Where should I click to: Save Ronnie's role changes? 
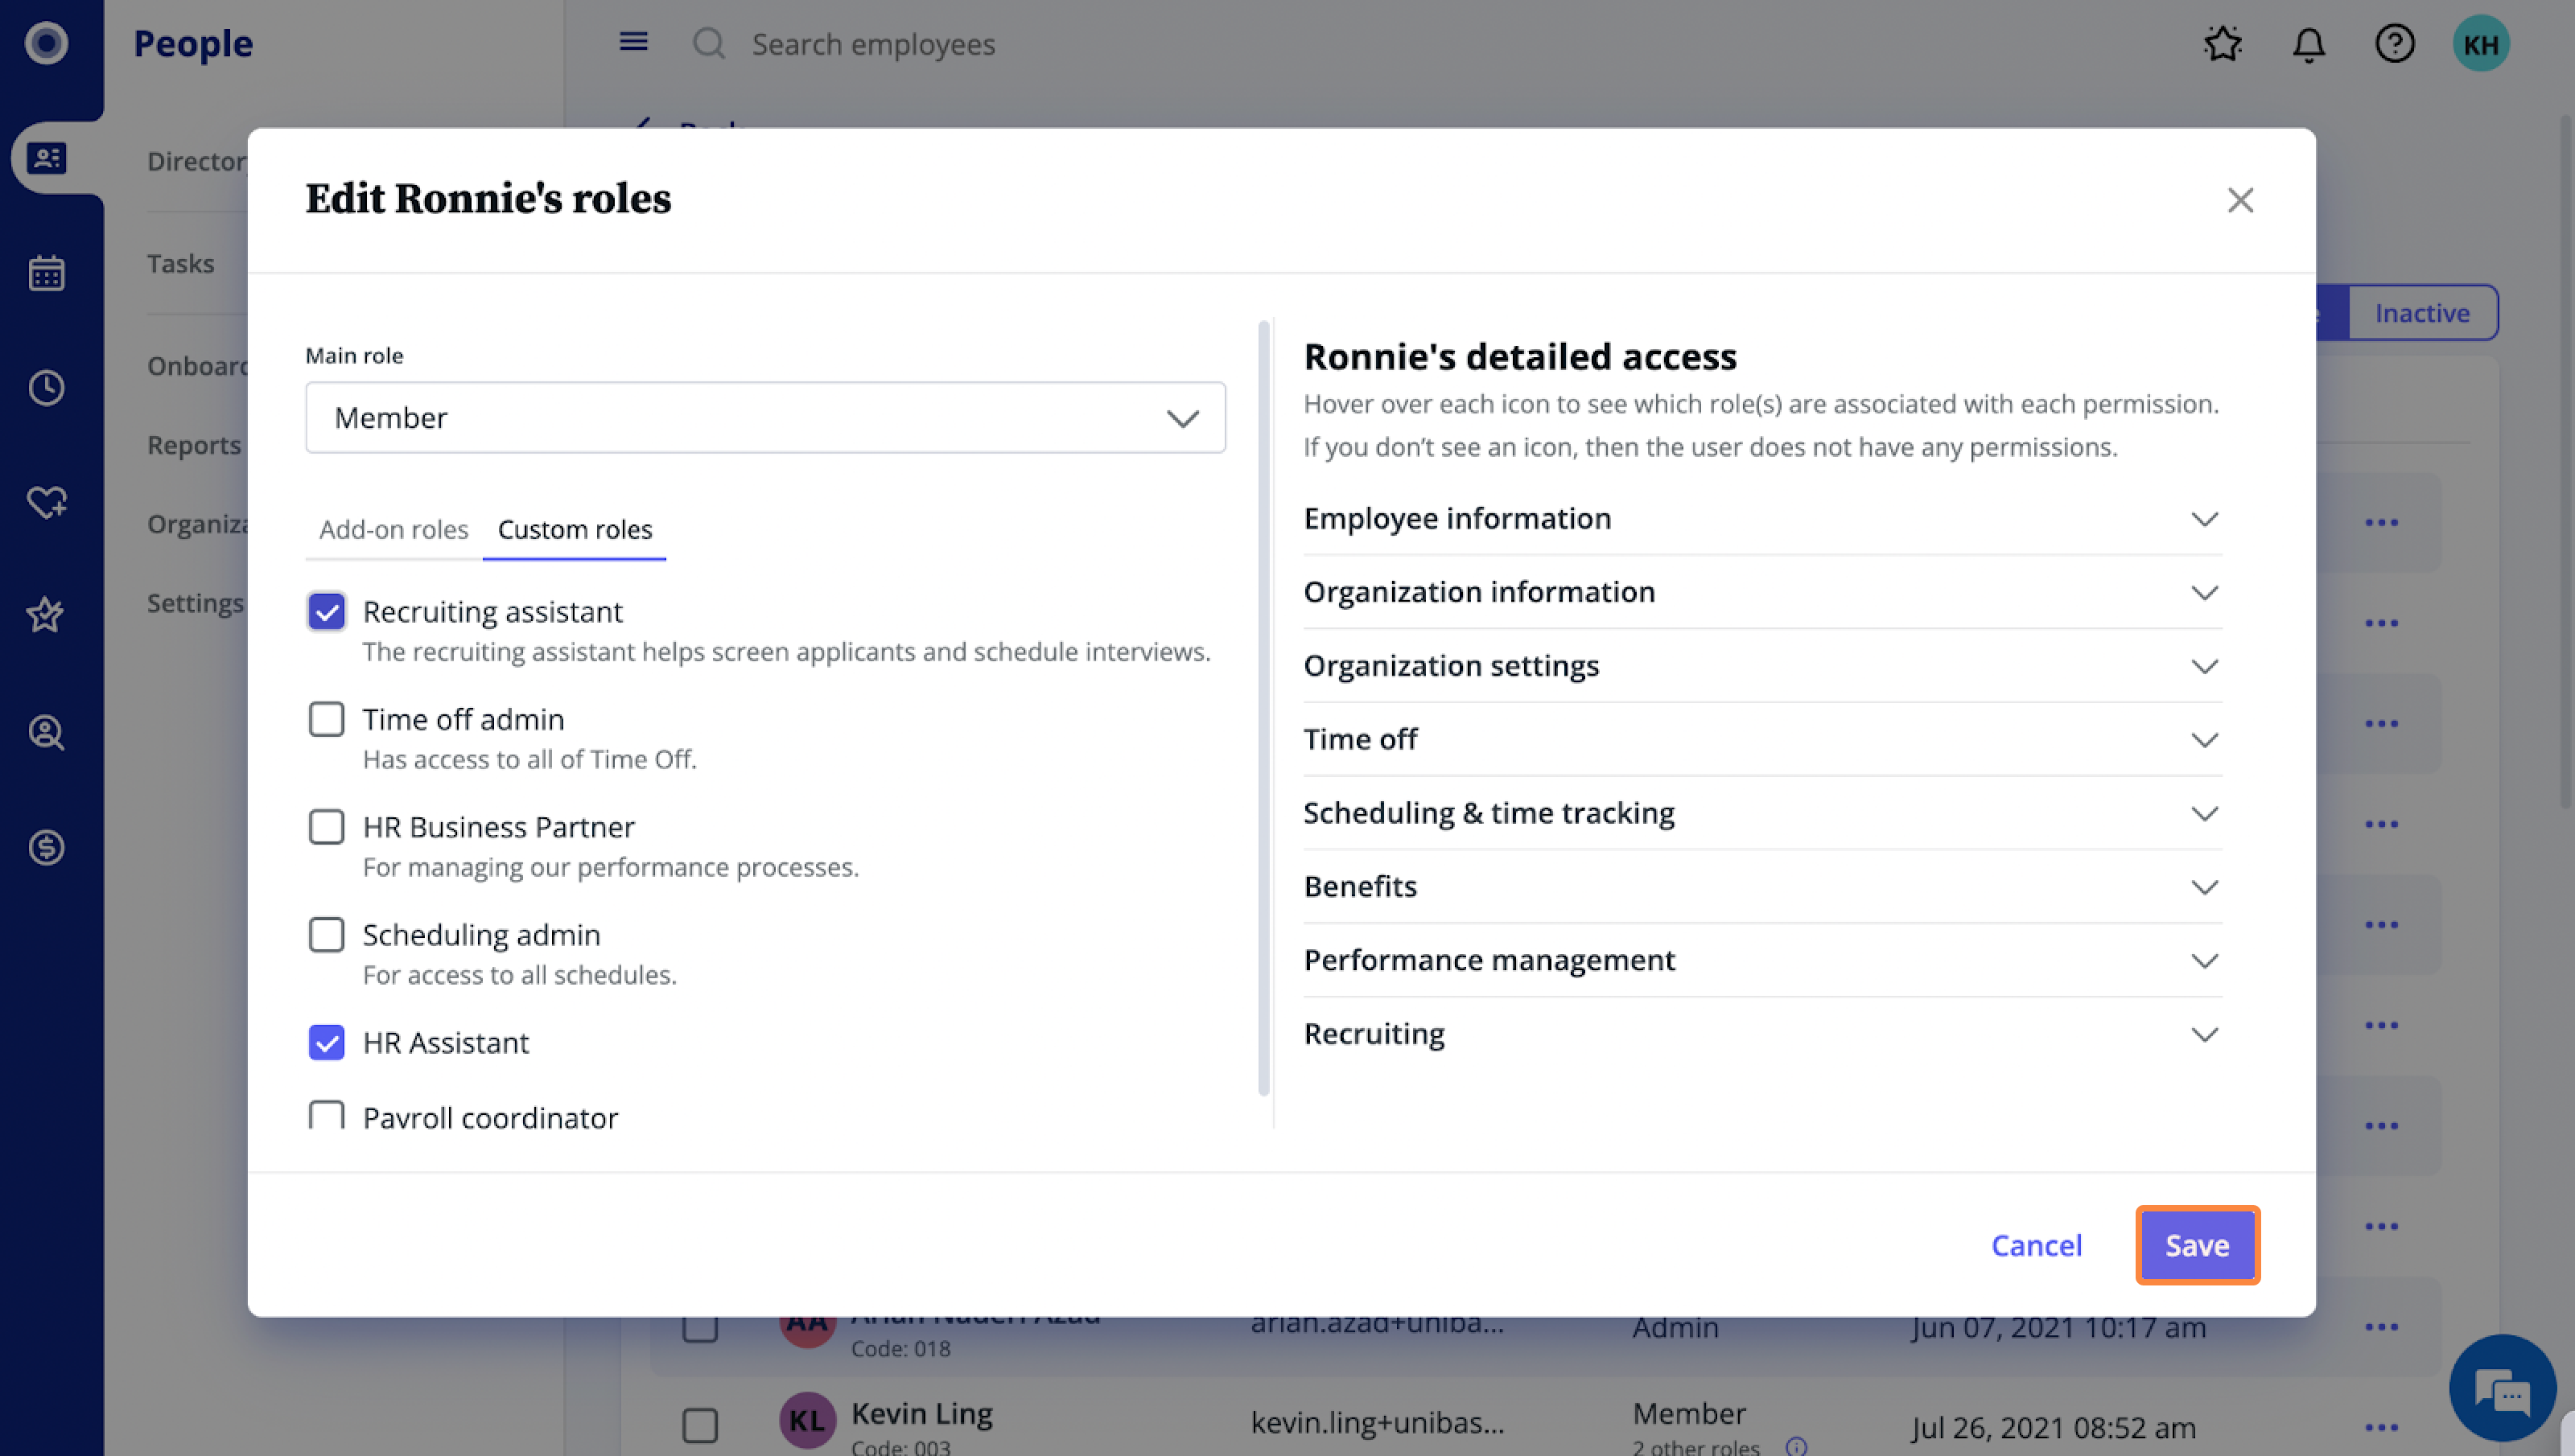pos(2197,1245)
